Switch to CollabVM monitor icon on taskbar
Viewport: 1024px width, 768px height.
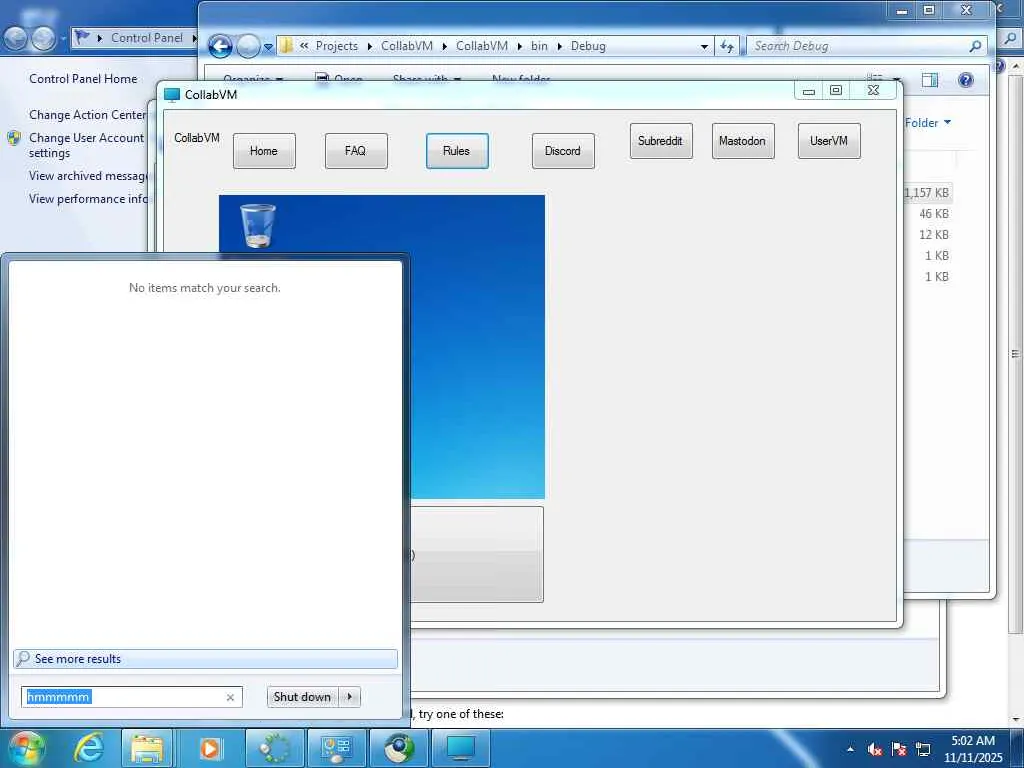coord(461,748)
